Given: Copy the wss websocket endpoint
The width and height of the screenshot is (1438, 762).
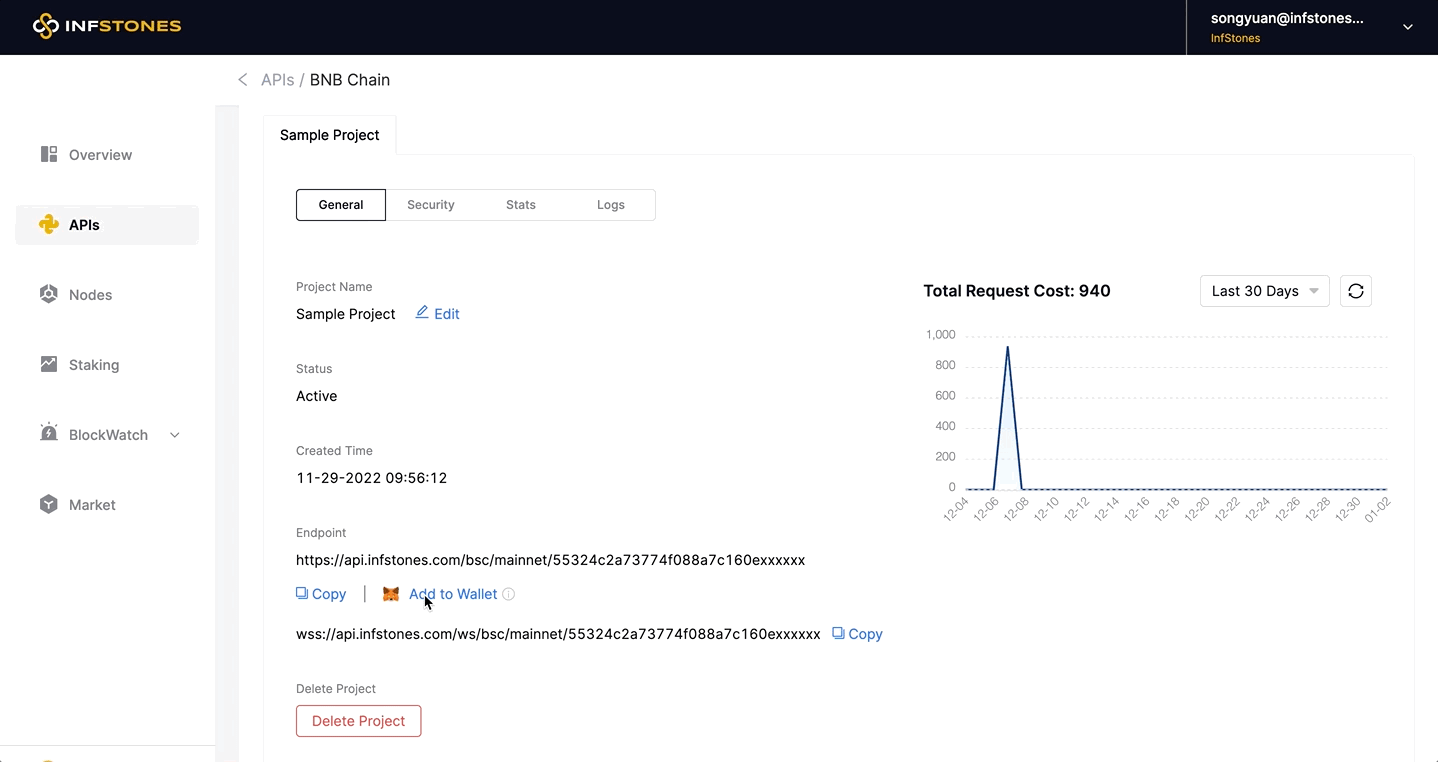Looking at the screenshot, I should point(857,634).
